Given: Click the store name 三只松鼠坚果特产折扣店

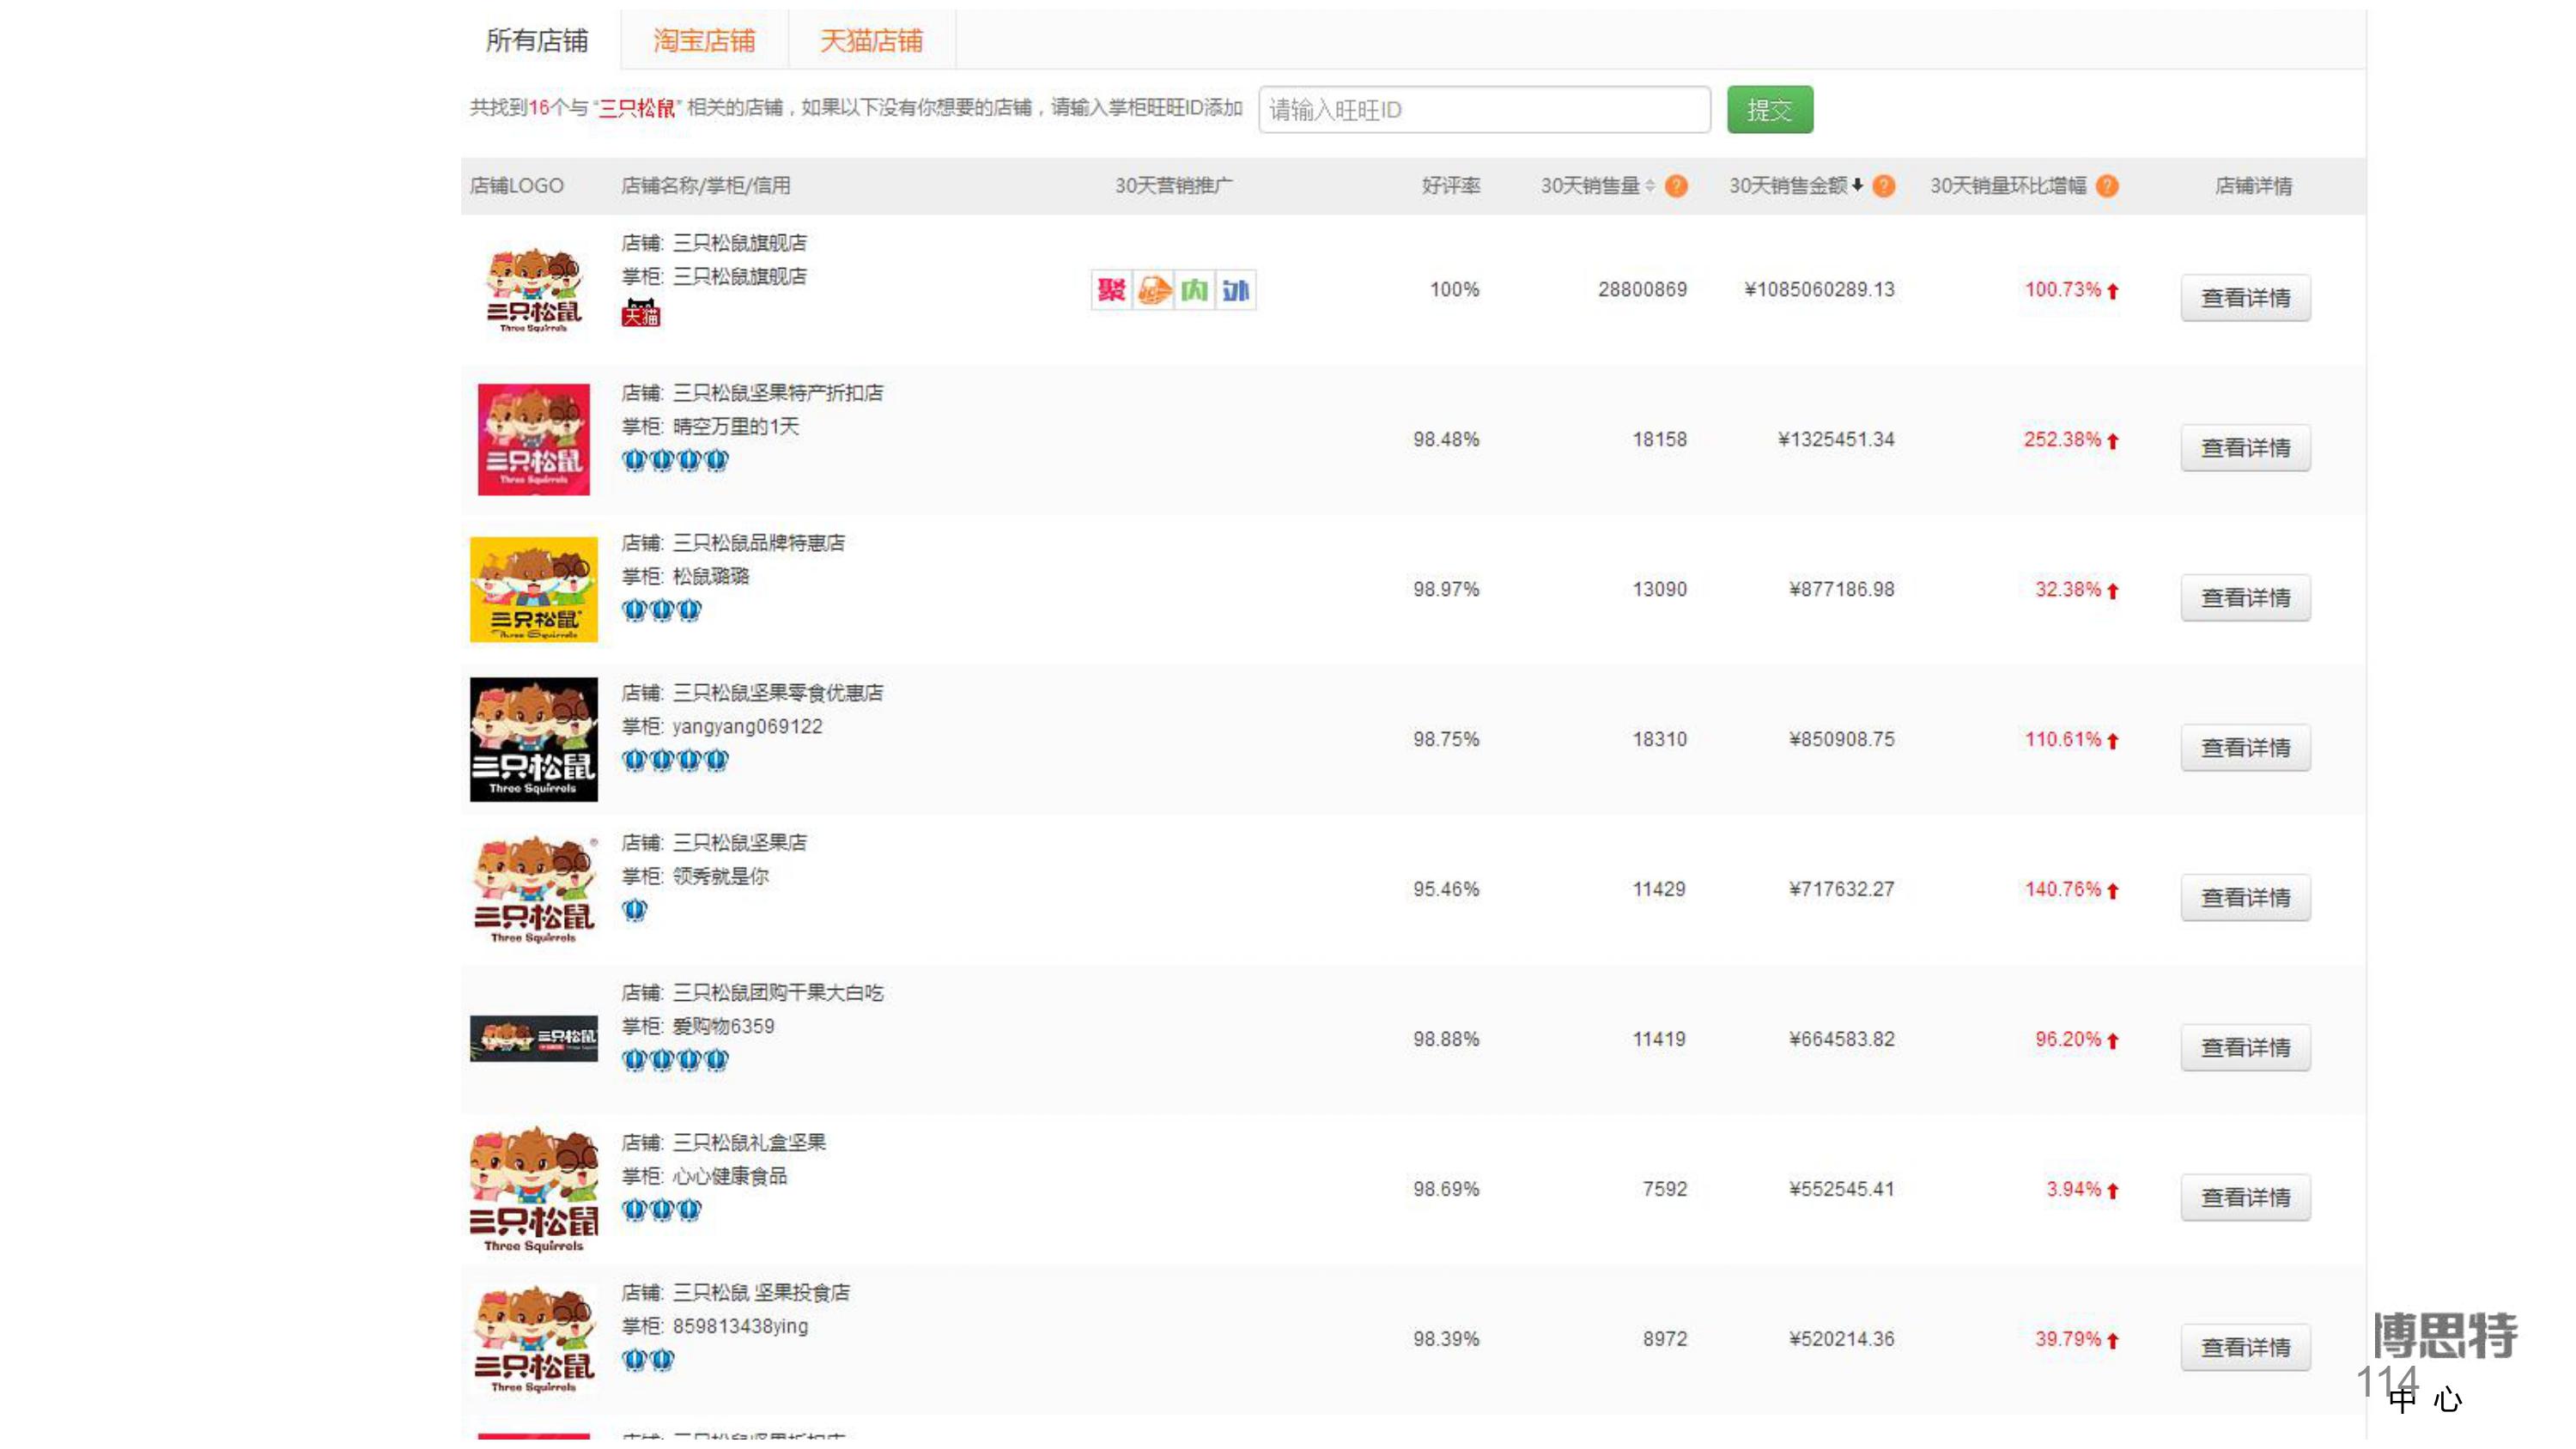Looking at the screenshot, I should tap(778, 393).
